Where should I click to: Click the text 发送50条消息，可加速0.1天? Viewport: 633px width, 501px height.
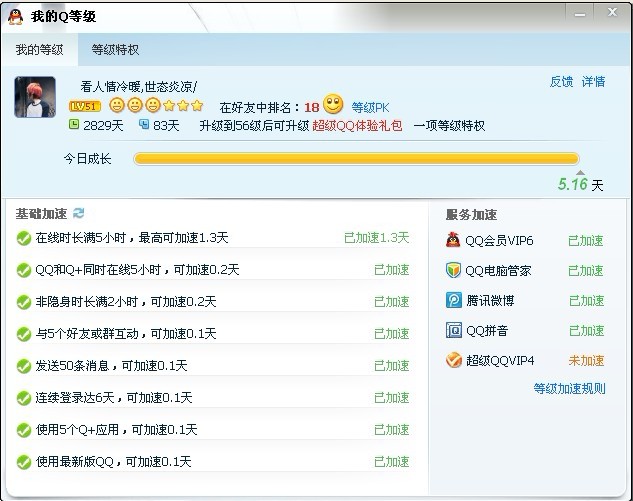111,366
